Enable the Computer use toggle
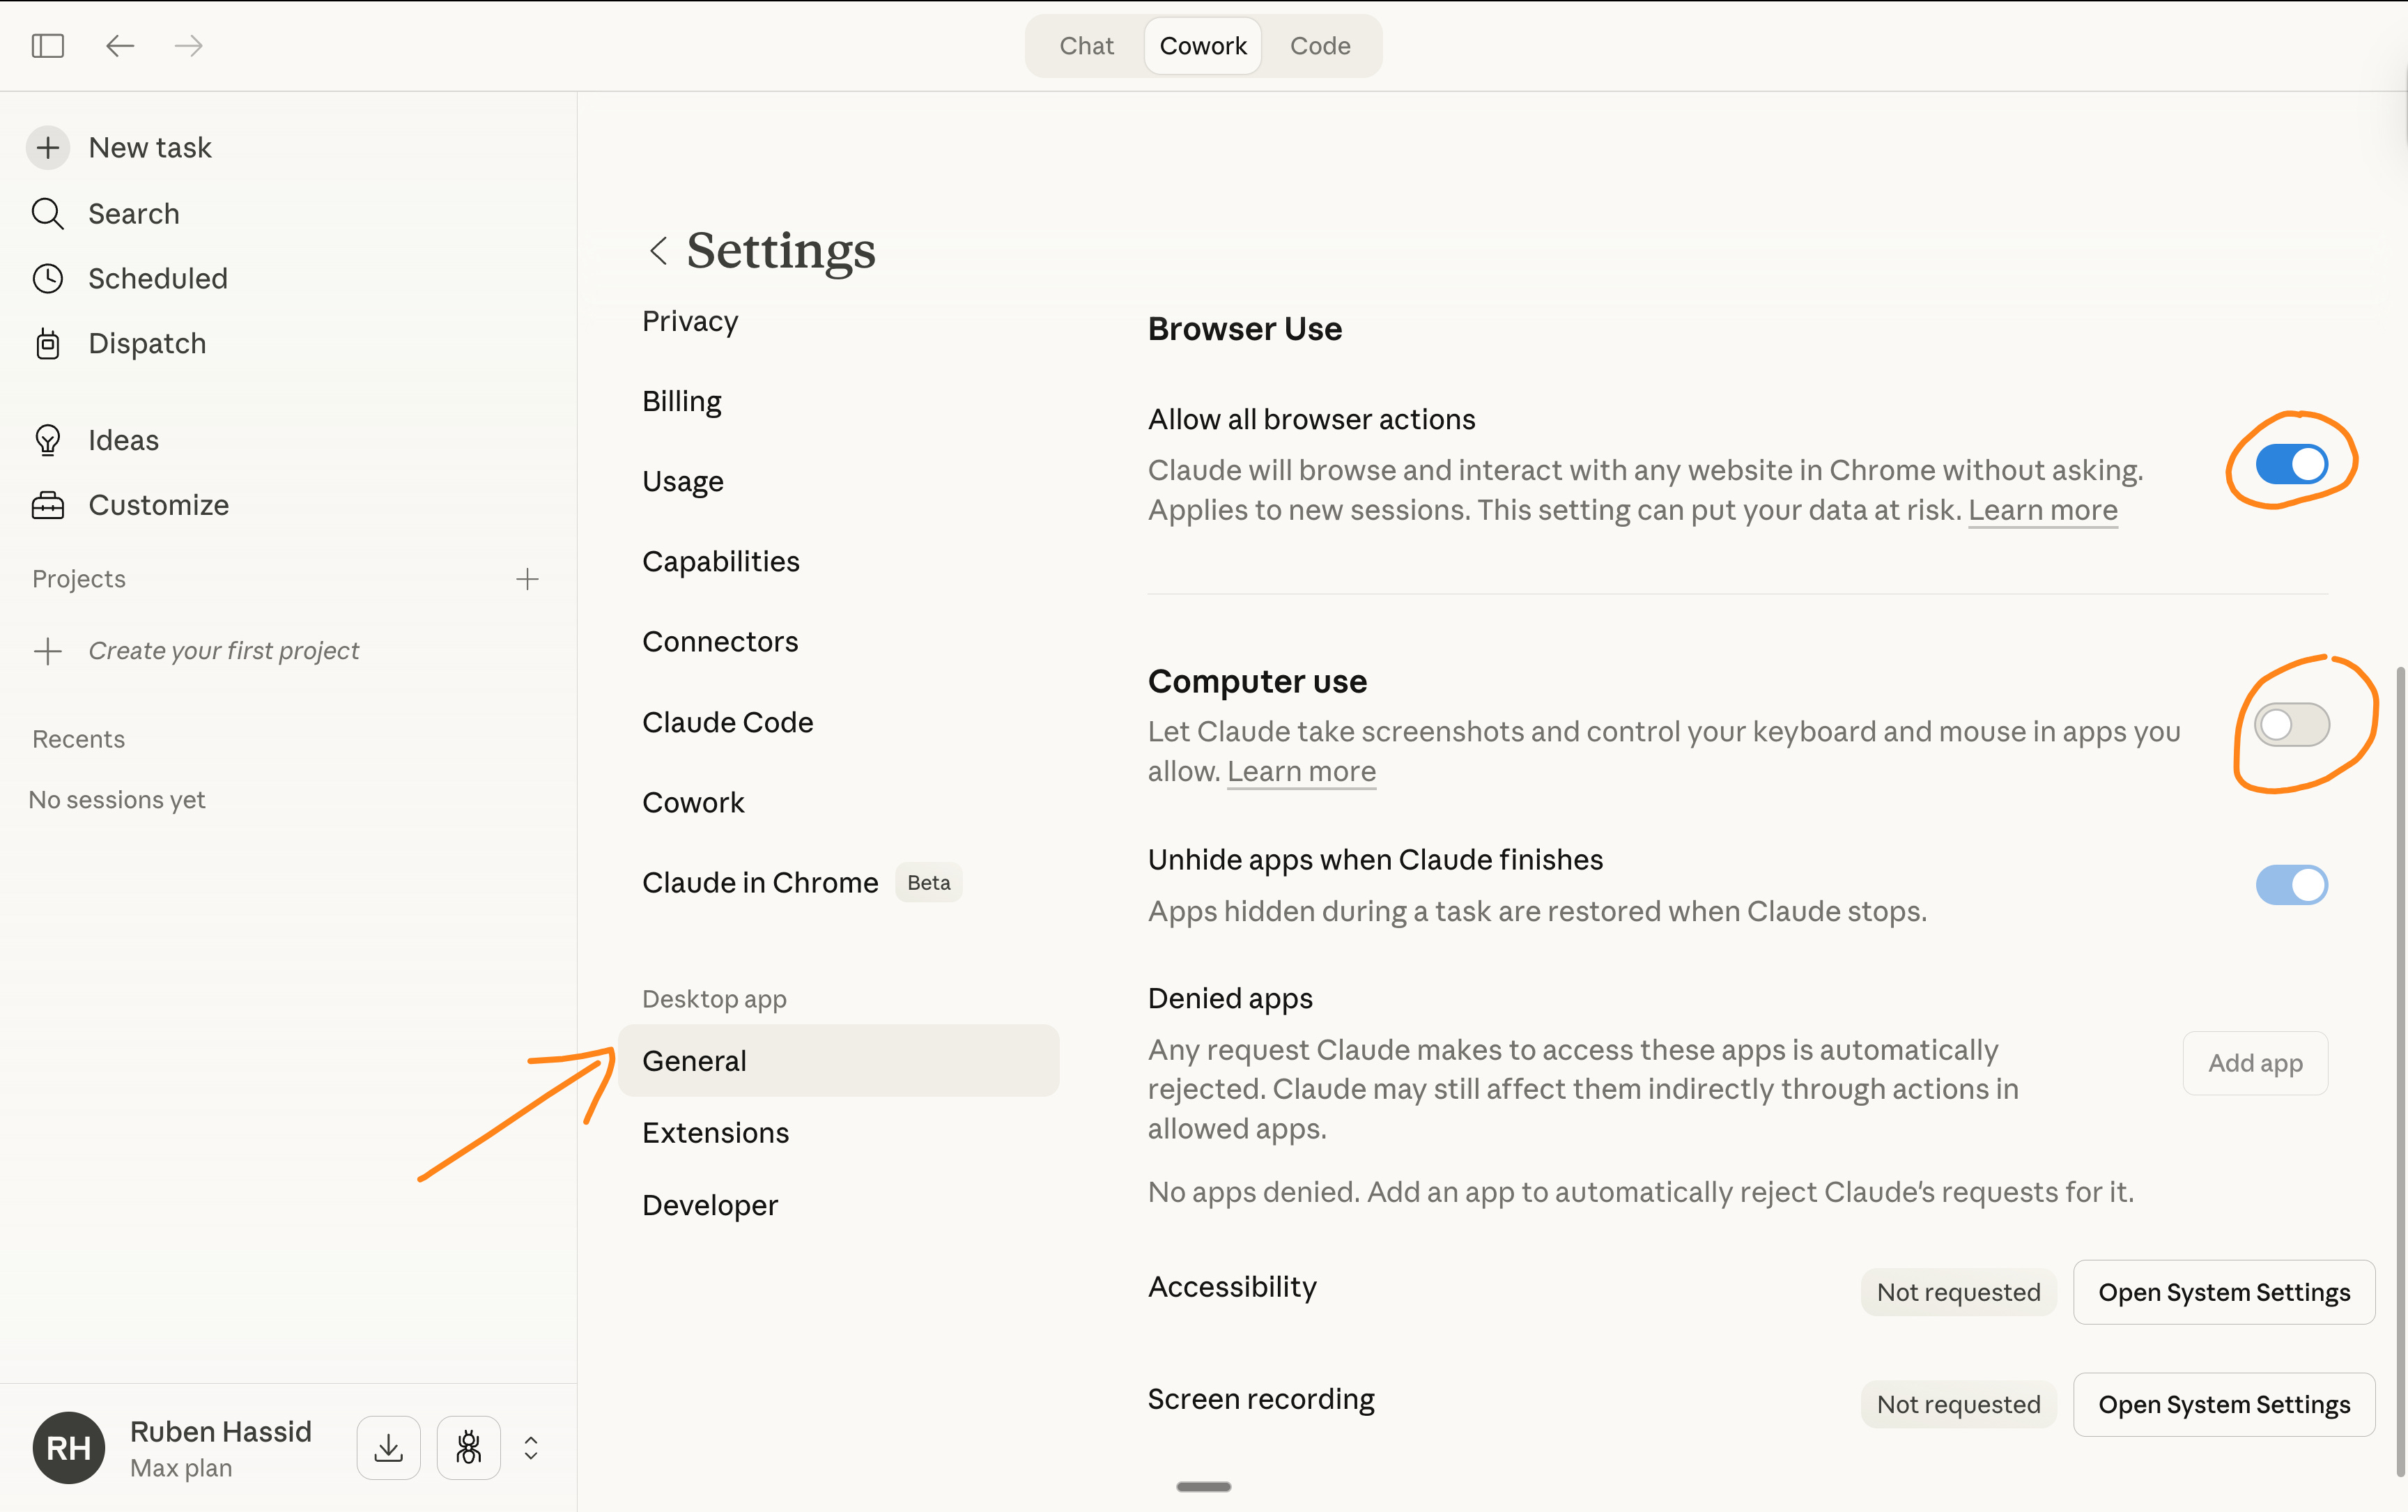The image size is (2408, 1512). (x=2291, y=724)
